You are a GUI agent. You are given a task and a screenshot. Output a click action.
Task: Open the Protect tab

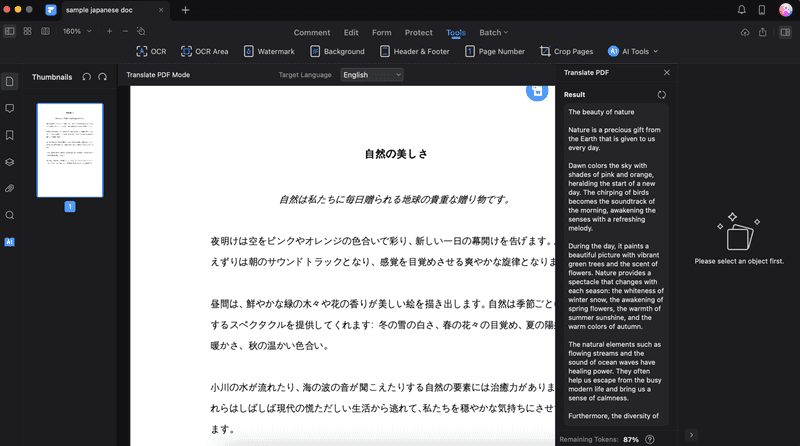point(418,32)
